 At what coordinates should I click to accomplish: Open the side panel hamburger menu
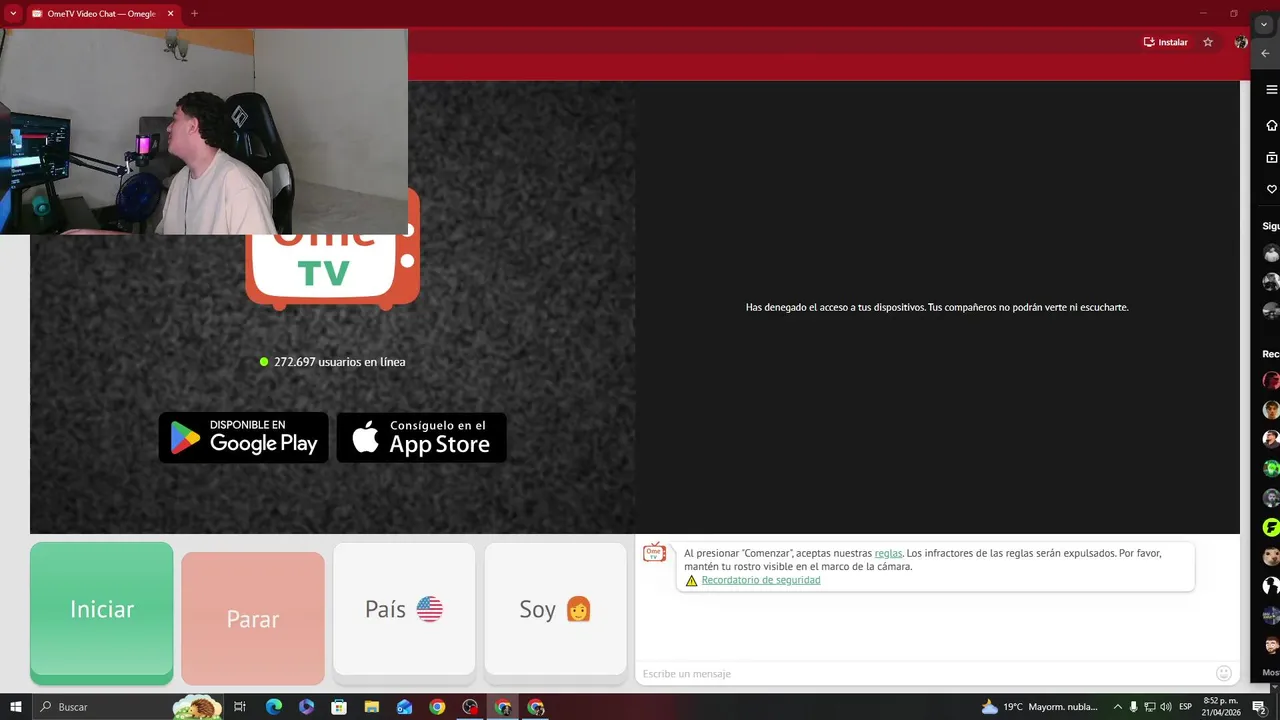1271,90
